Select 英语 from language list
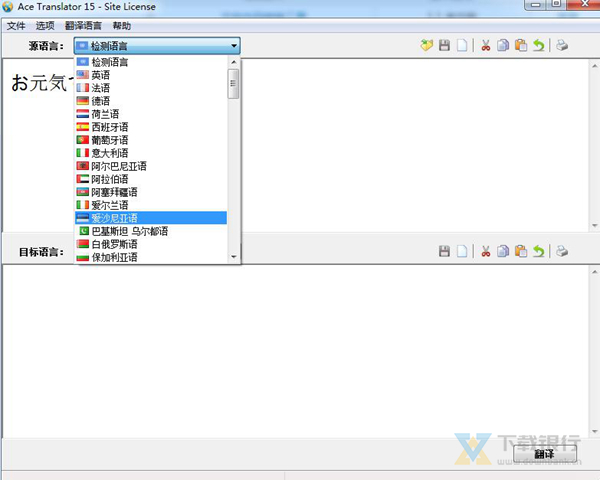This screenshot has height=480, width=600. tap(151, 75)
